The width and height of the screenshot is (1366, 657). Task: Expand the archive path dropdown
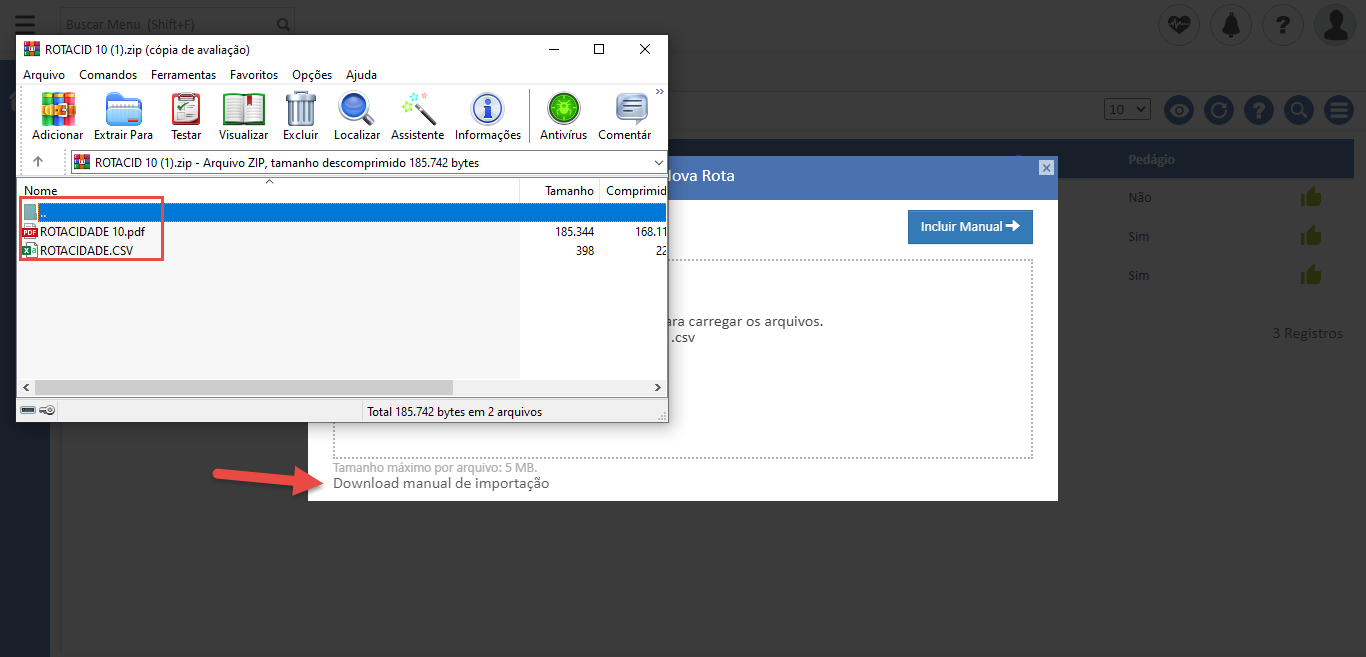pyautogui.click(x=658, y=162)
